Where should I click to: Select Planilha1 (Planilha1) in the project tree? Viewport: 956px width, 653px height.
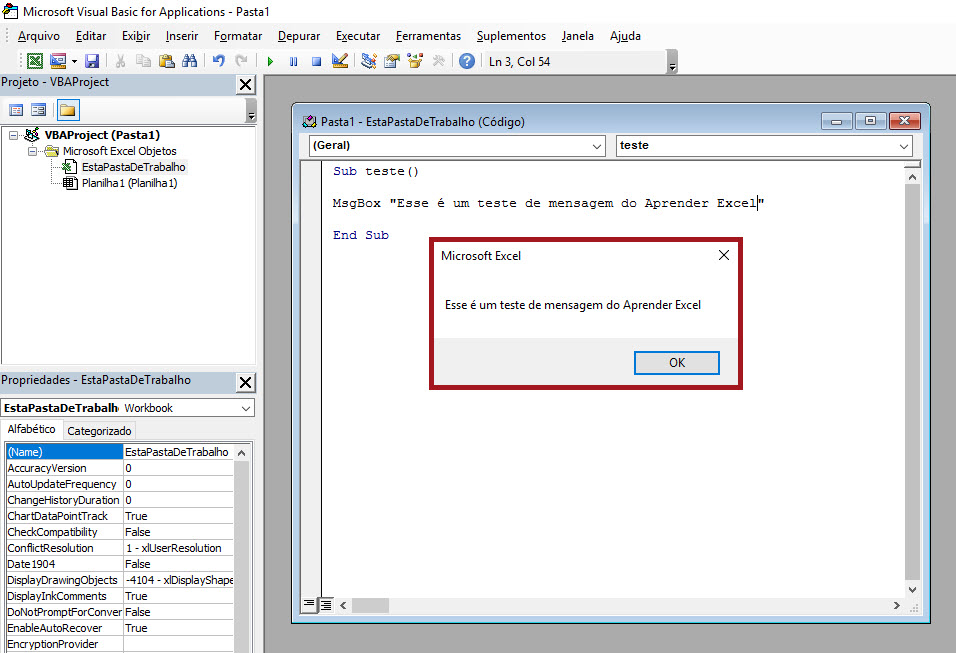pyautogui.click(x=129, y=183)
